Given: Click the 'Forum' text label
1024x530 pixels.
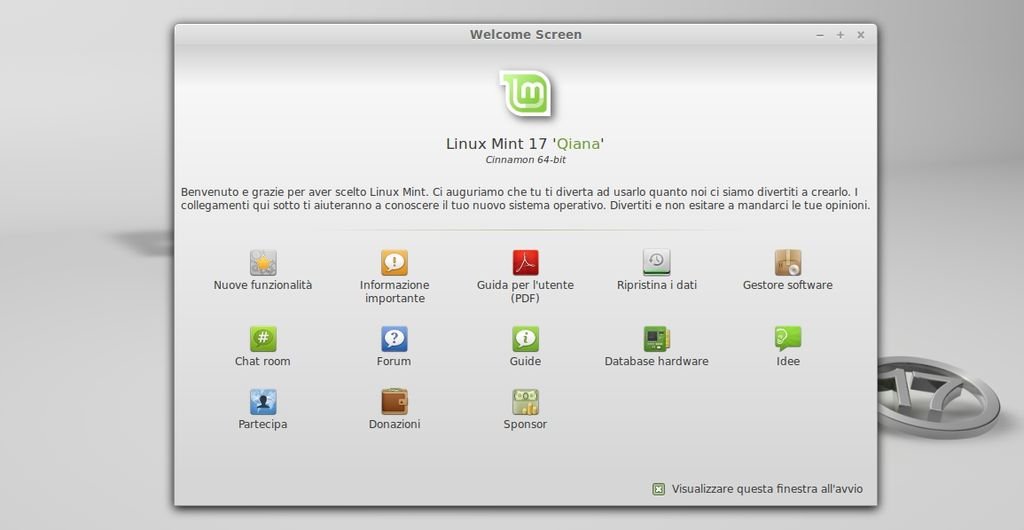Looking at the screenshot, I should pos(394,361).
